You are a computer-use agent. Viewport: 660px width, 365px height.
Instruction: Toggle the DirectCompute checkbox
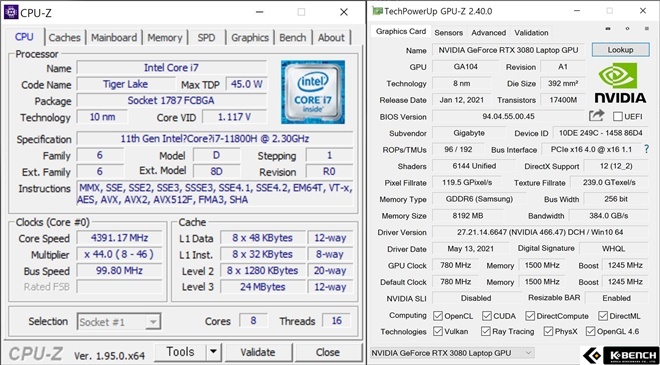[x=530, y=316]
